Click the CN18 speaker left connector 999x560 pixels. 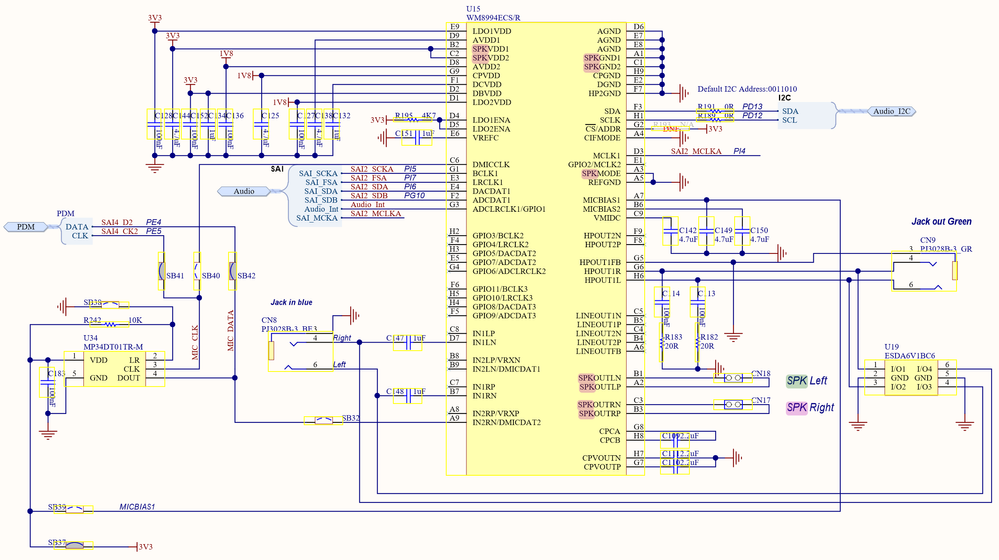(x=733, y=378)
